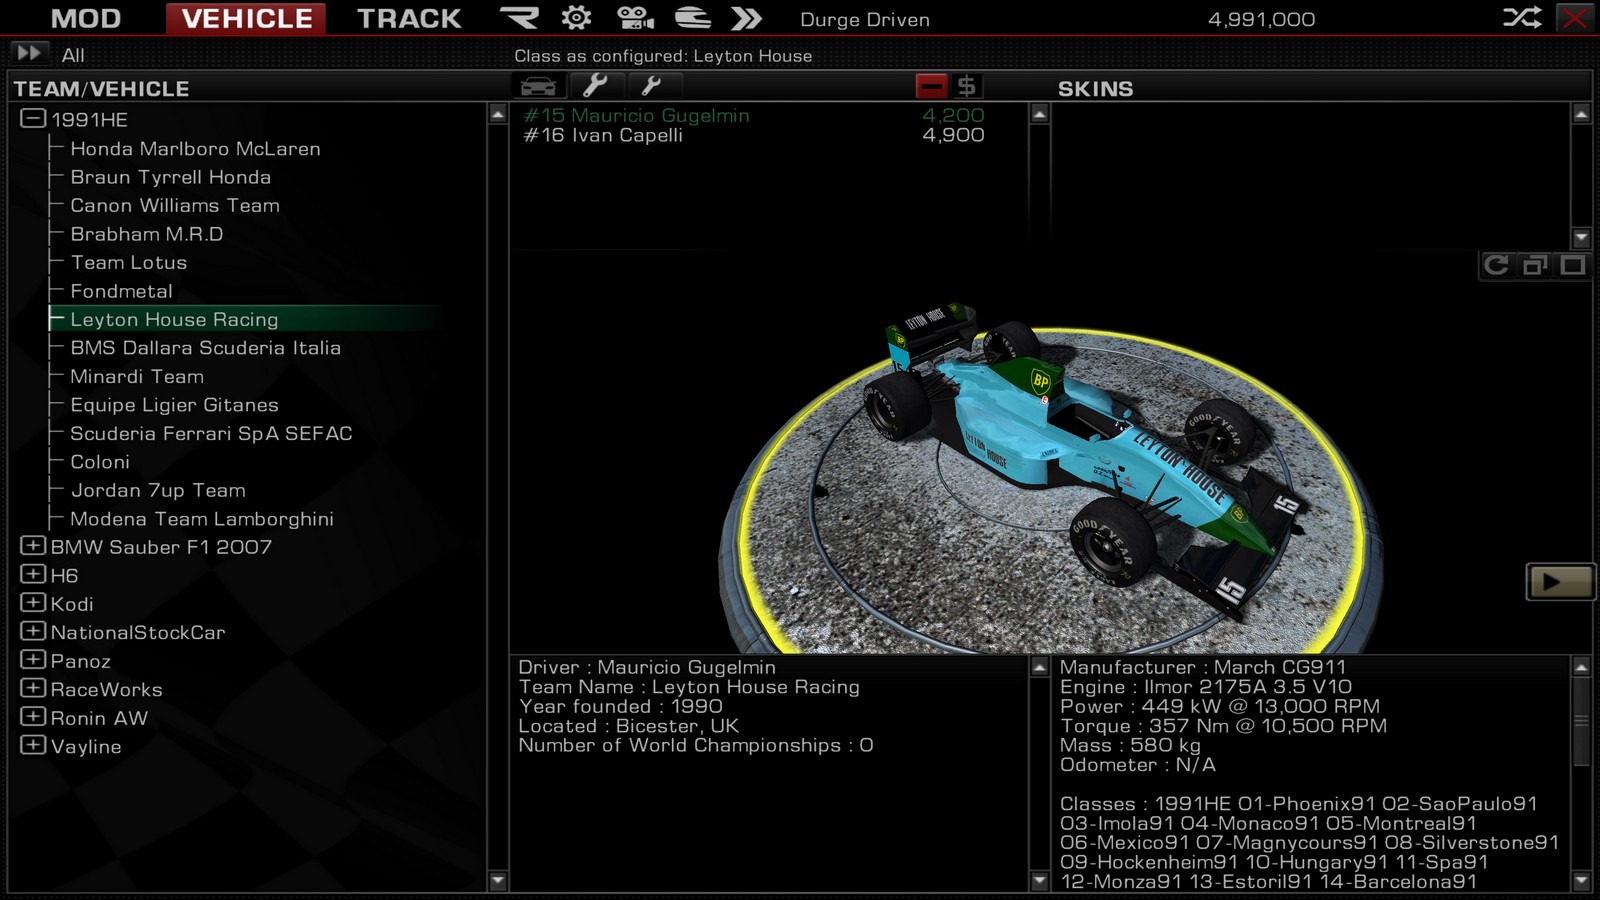
Task: Click the play arrow button at right
Action: click(x=1560, y=582)
